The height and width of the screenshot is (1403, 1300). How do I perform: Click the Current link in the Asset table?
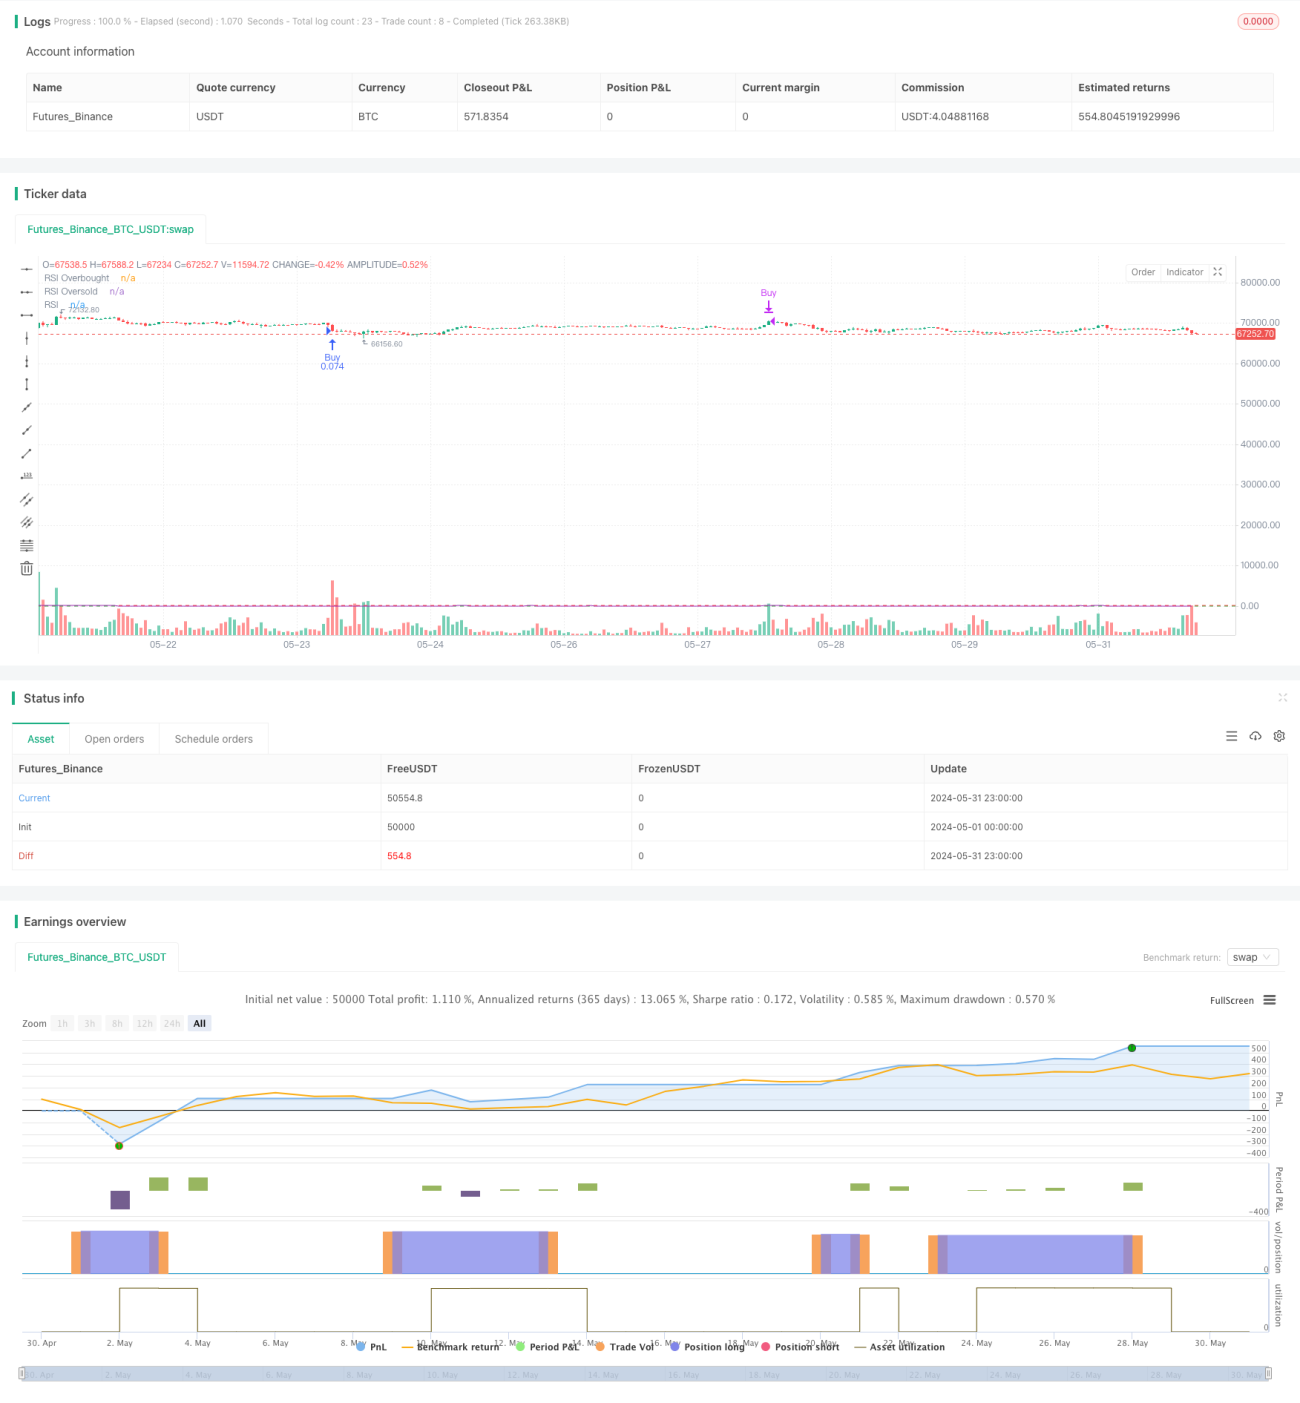pyautogui.click(x=34, y=798)
